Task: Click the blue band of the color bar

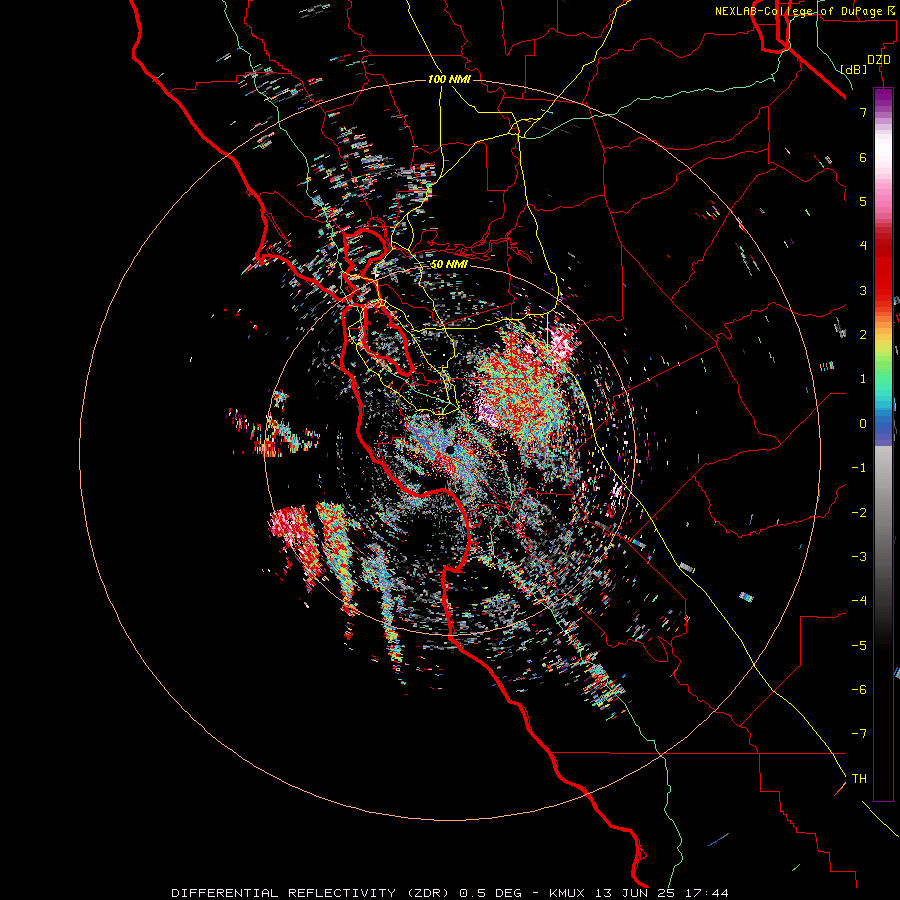Action: click(883, 426)
